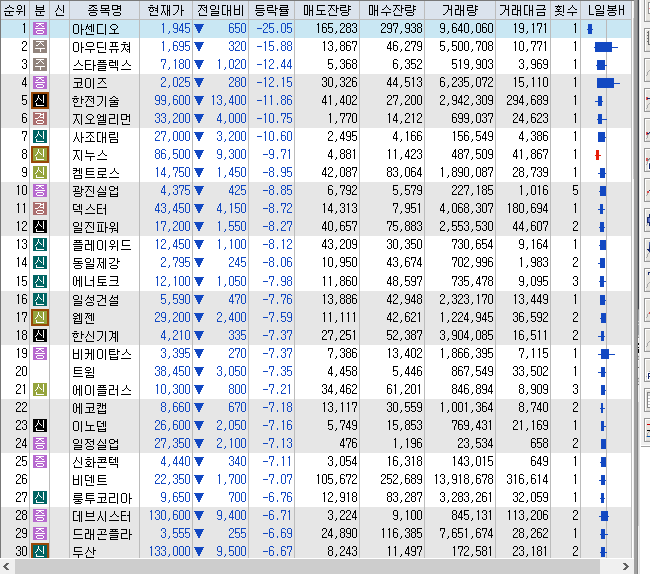Select the stock name 신화콘텍
The height and width of the screenshot is (574, 650).
pos(95,462)
